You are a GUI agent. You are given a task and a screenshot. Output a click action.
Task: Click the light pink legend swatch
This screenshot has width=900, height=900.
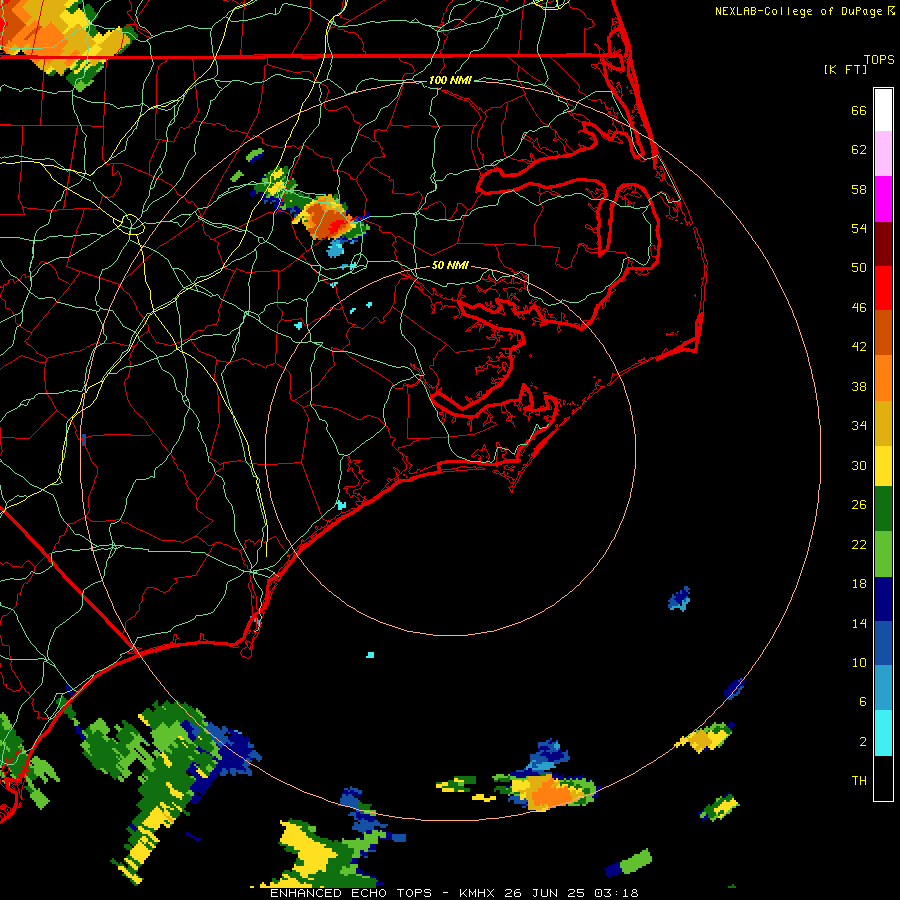(x=883, y=154)
